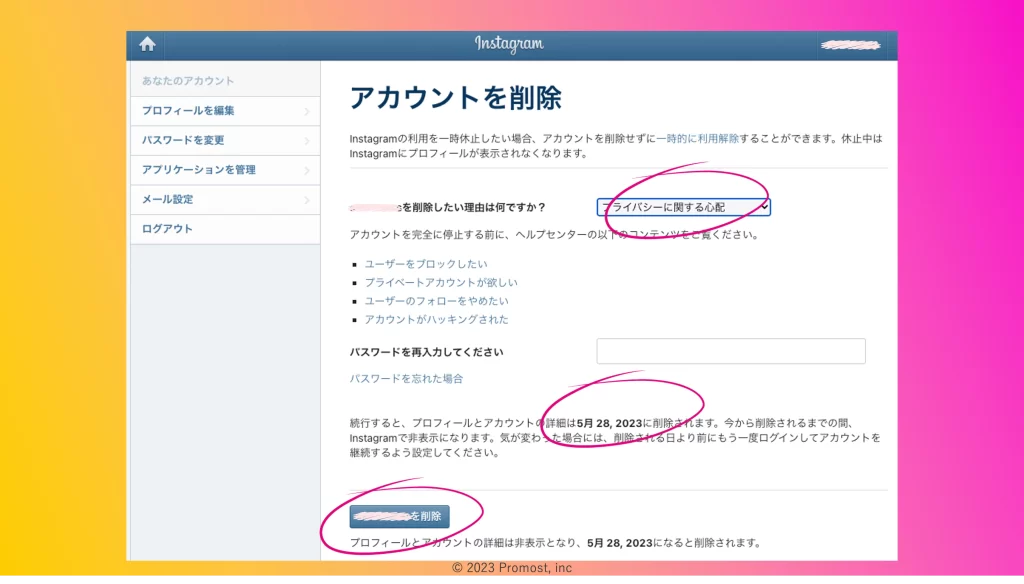Viewport: 1024px width, 584px height.
Task: Click the あなたのアカウント sidebar header
Action: [188, 81]
